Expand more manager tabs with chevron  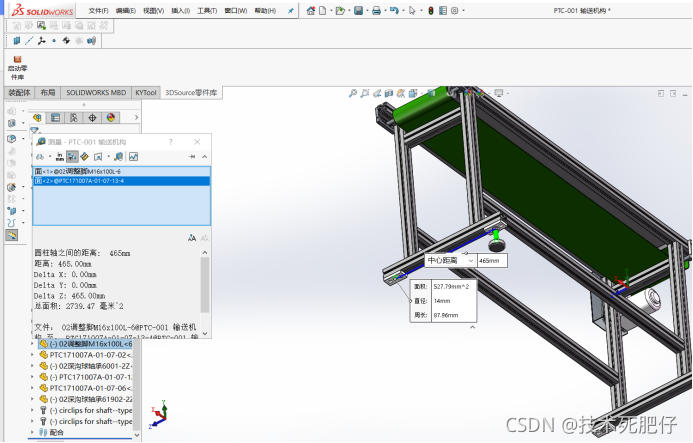coord(136,118)
